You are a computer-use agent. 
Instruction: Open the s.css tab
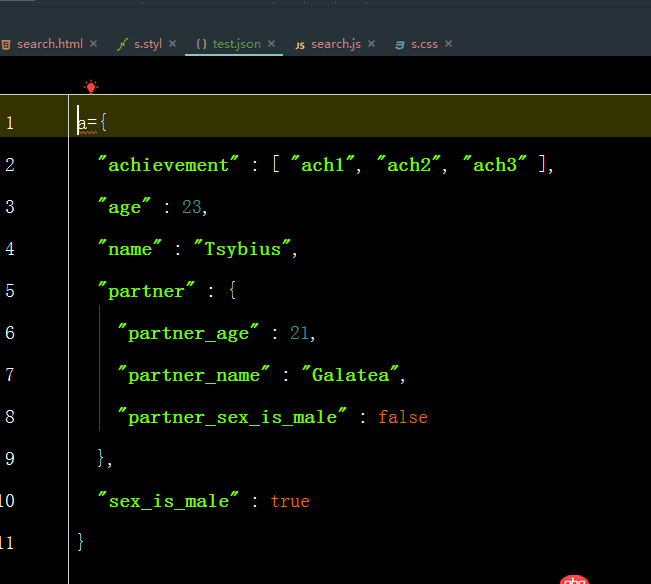click(x=424, y=44)
